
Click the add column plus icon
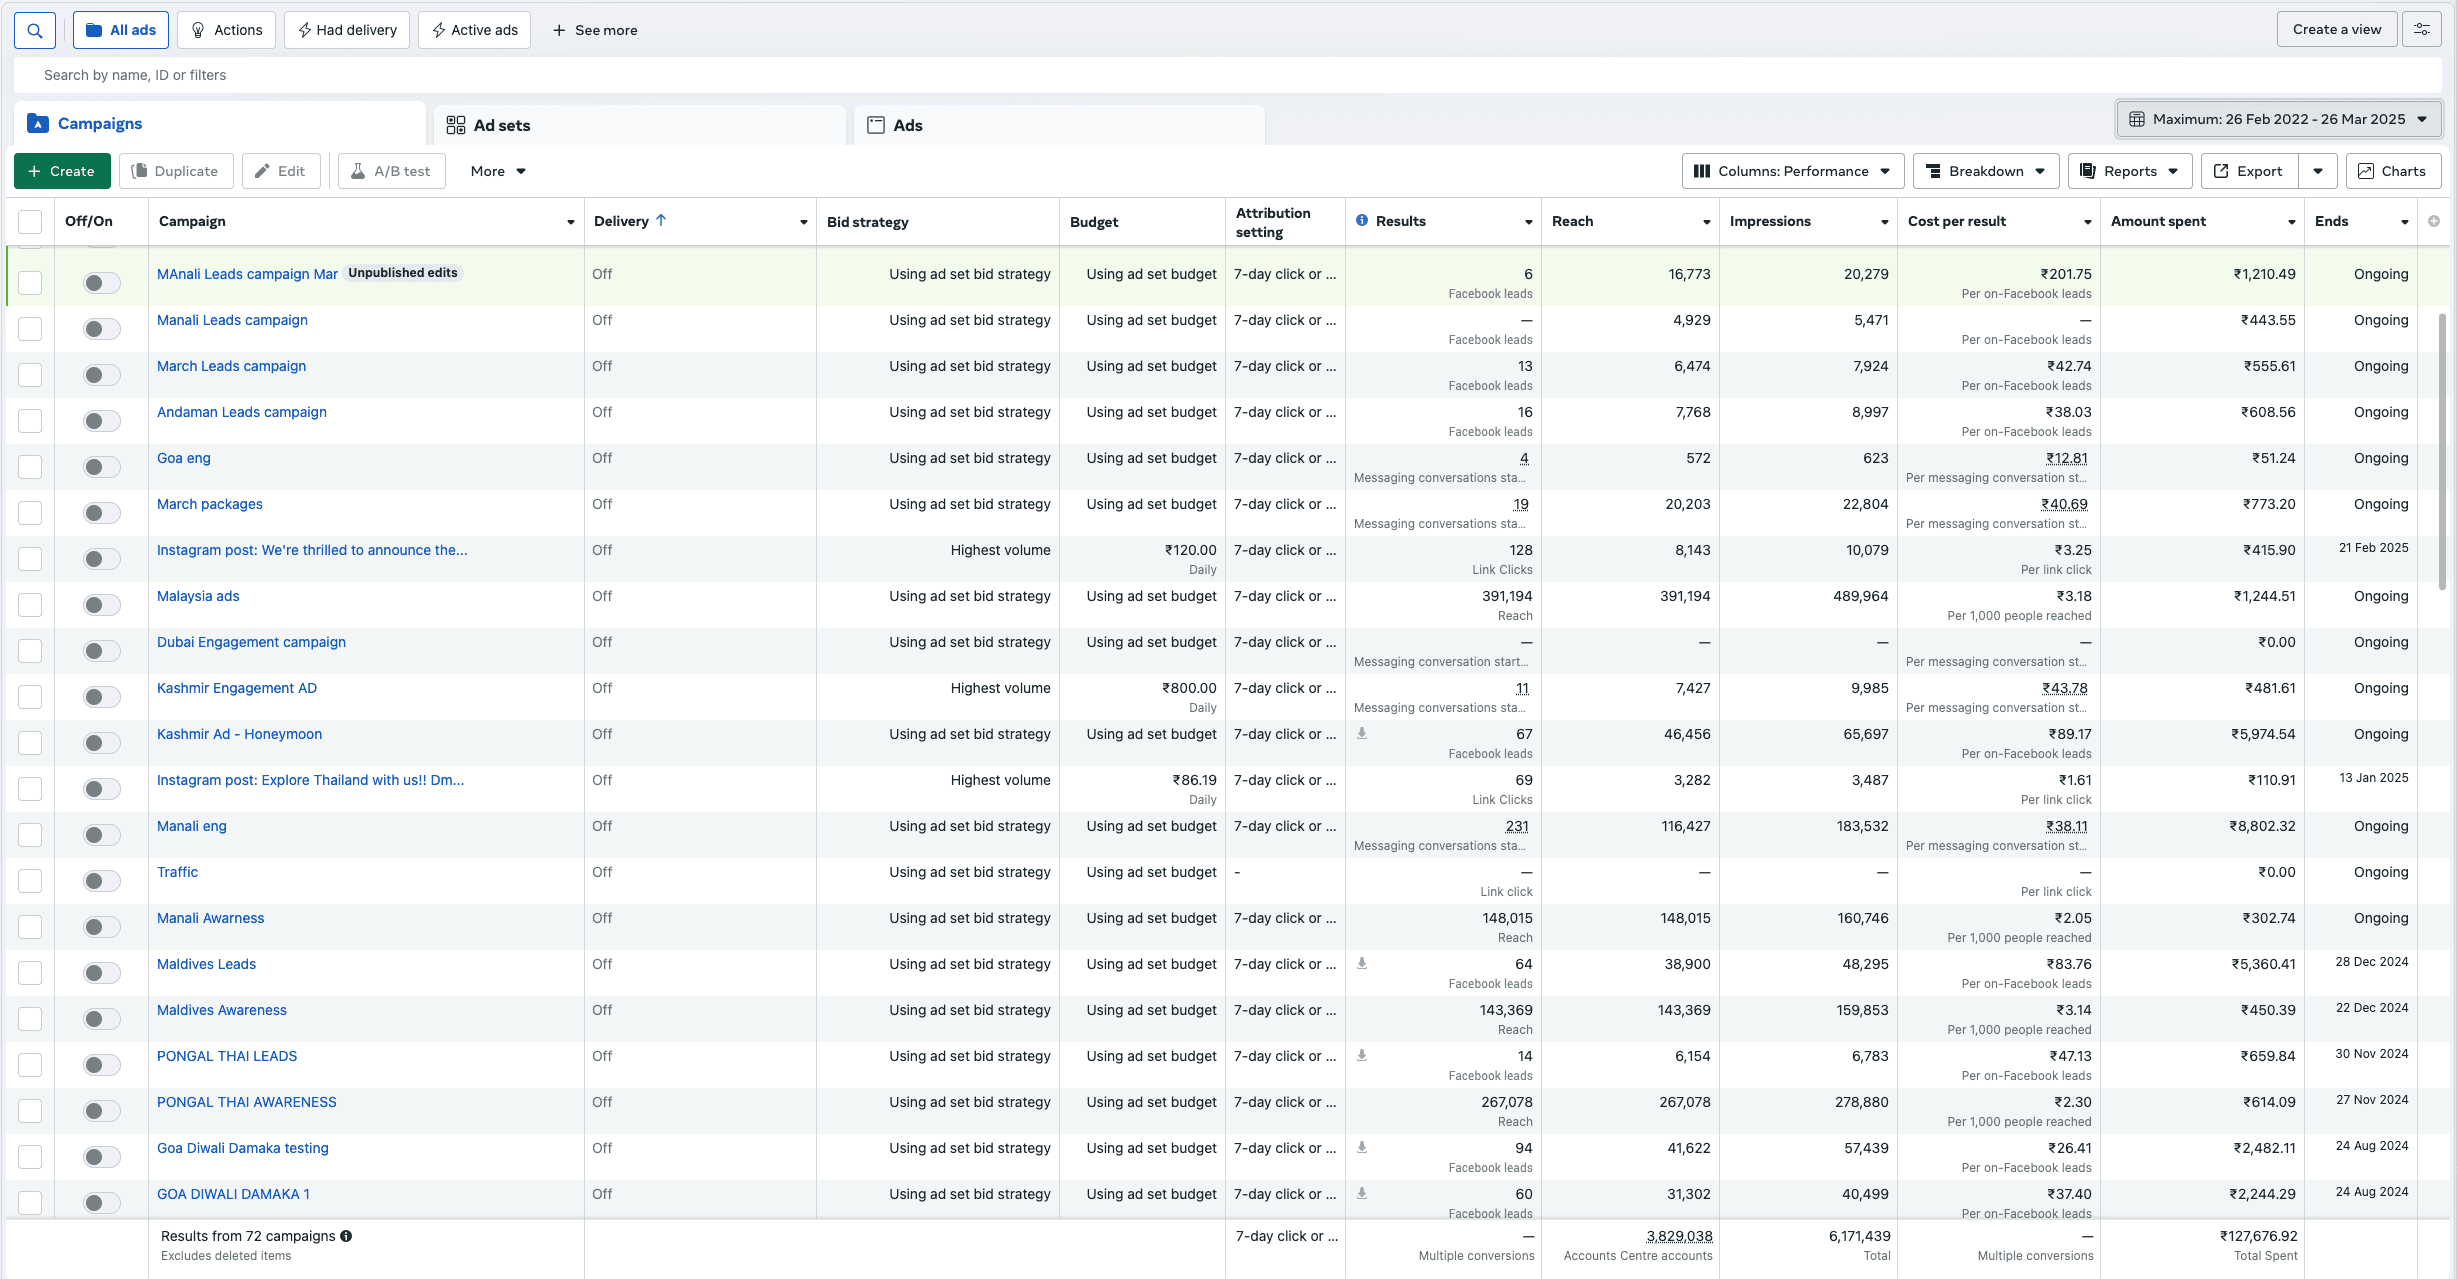coord(2434,221)
